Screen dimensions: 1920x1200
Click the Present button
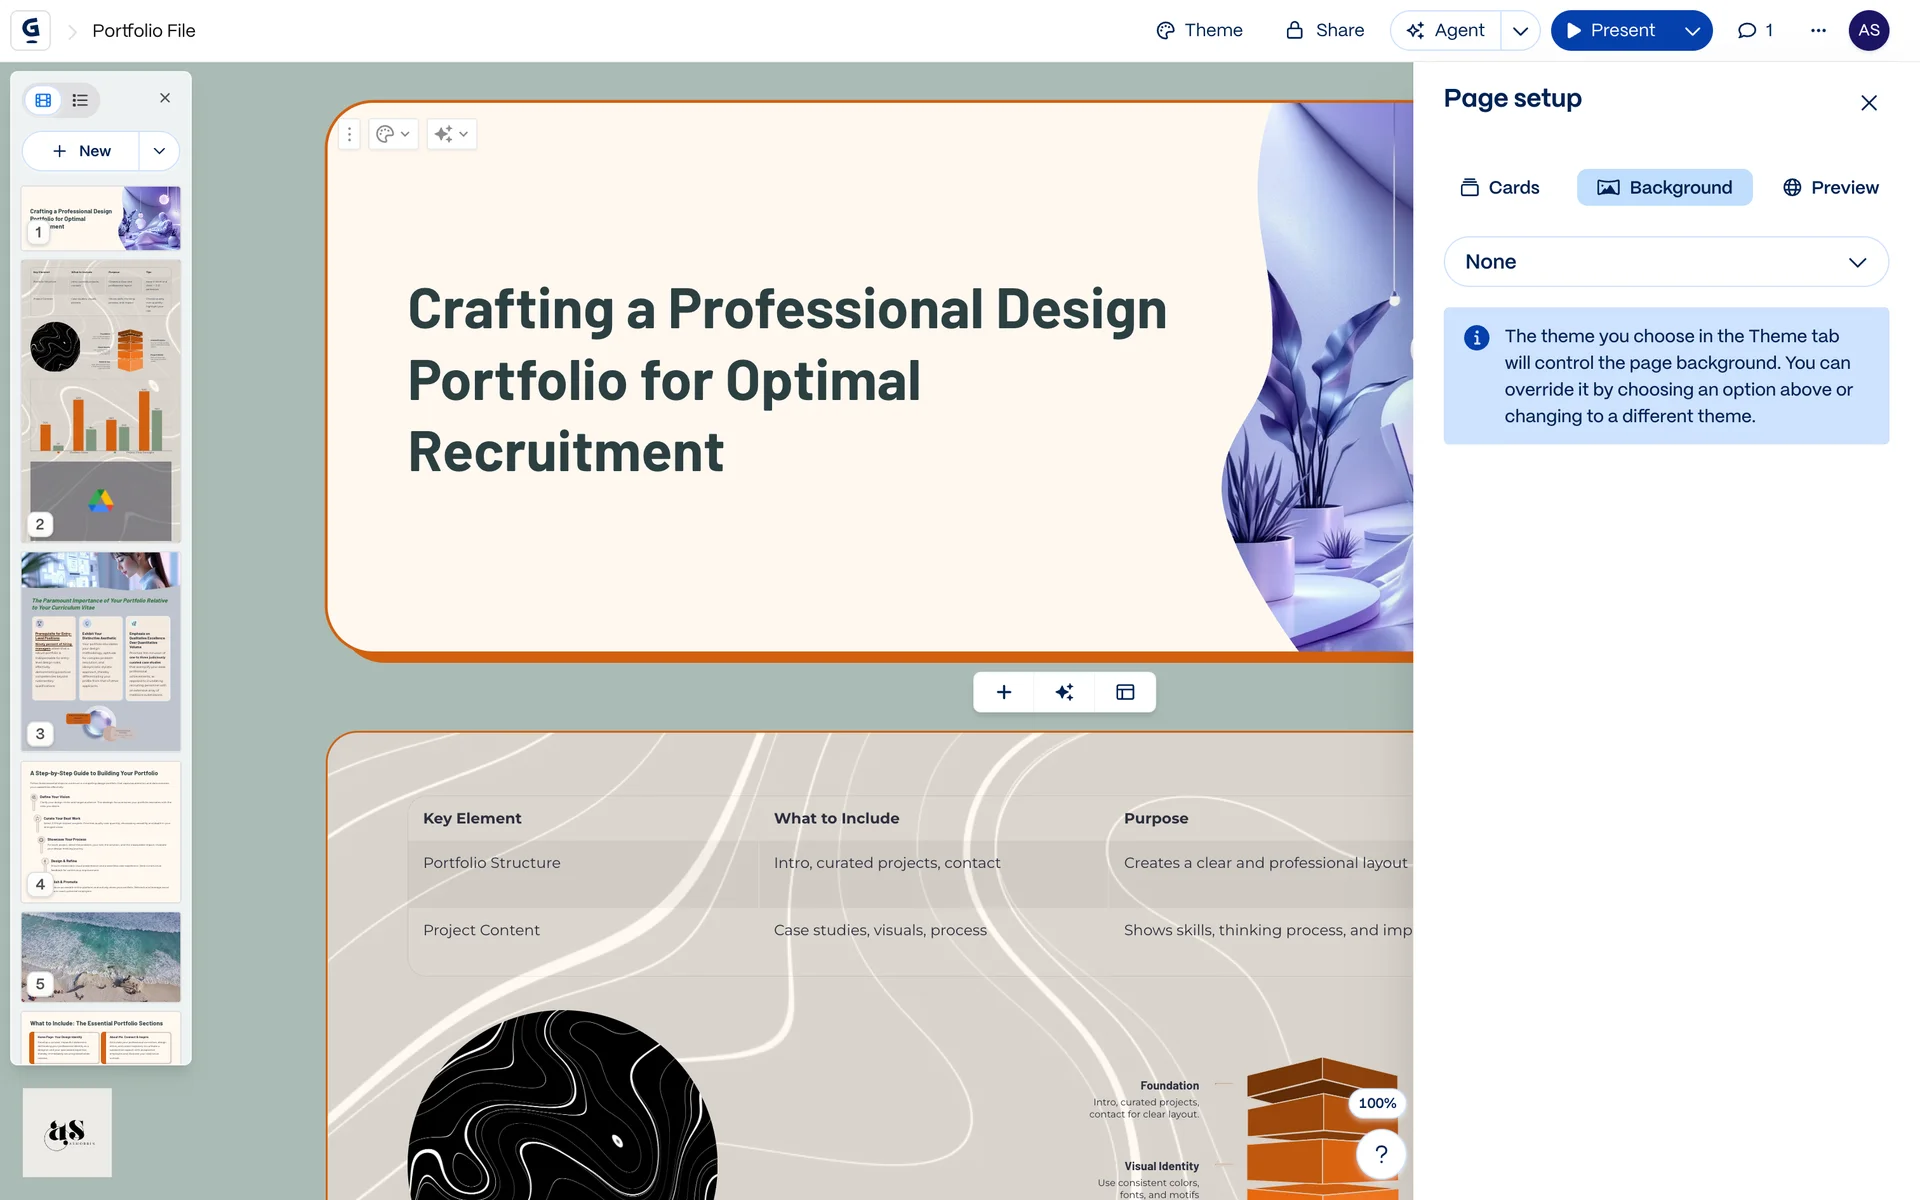pyautogui.click(x=1610, y=30)
